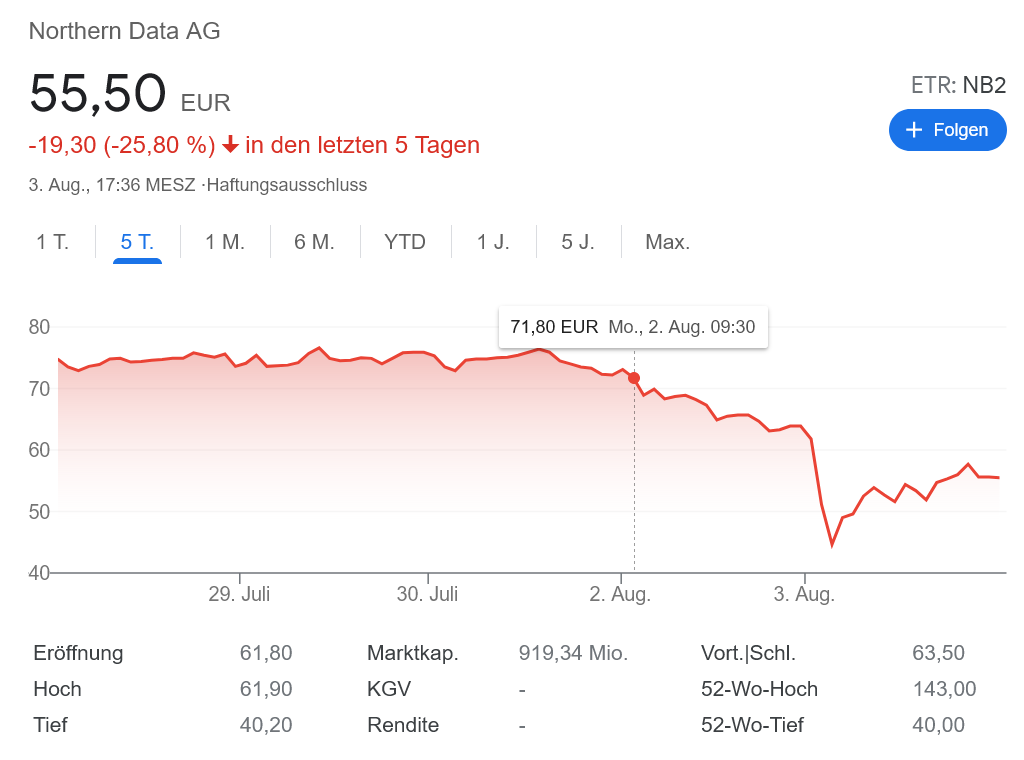The image size is (1024, 760).
Task: Choose the YTD time range
Action: point(405,242)
